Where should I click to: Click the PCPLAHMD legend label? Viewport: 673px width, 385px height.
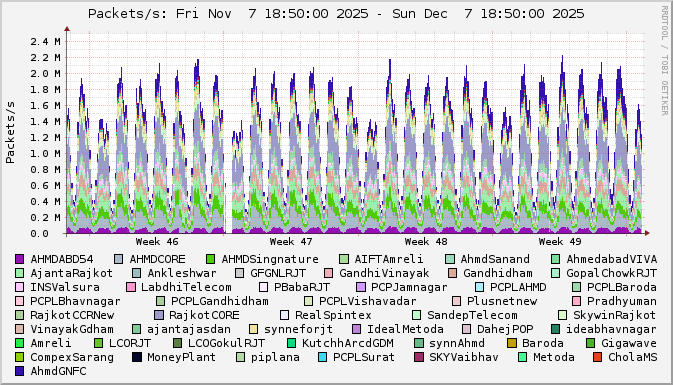(x=518, y=287)
